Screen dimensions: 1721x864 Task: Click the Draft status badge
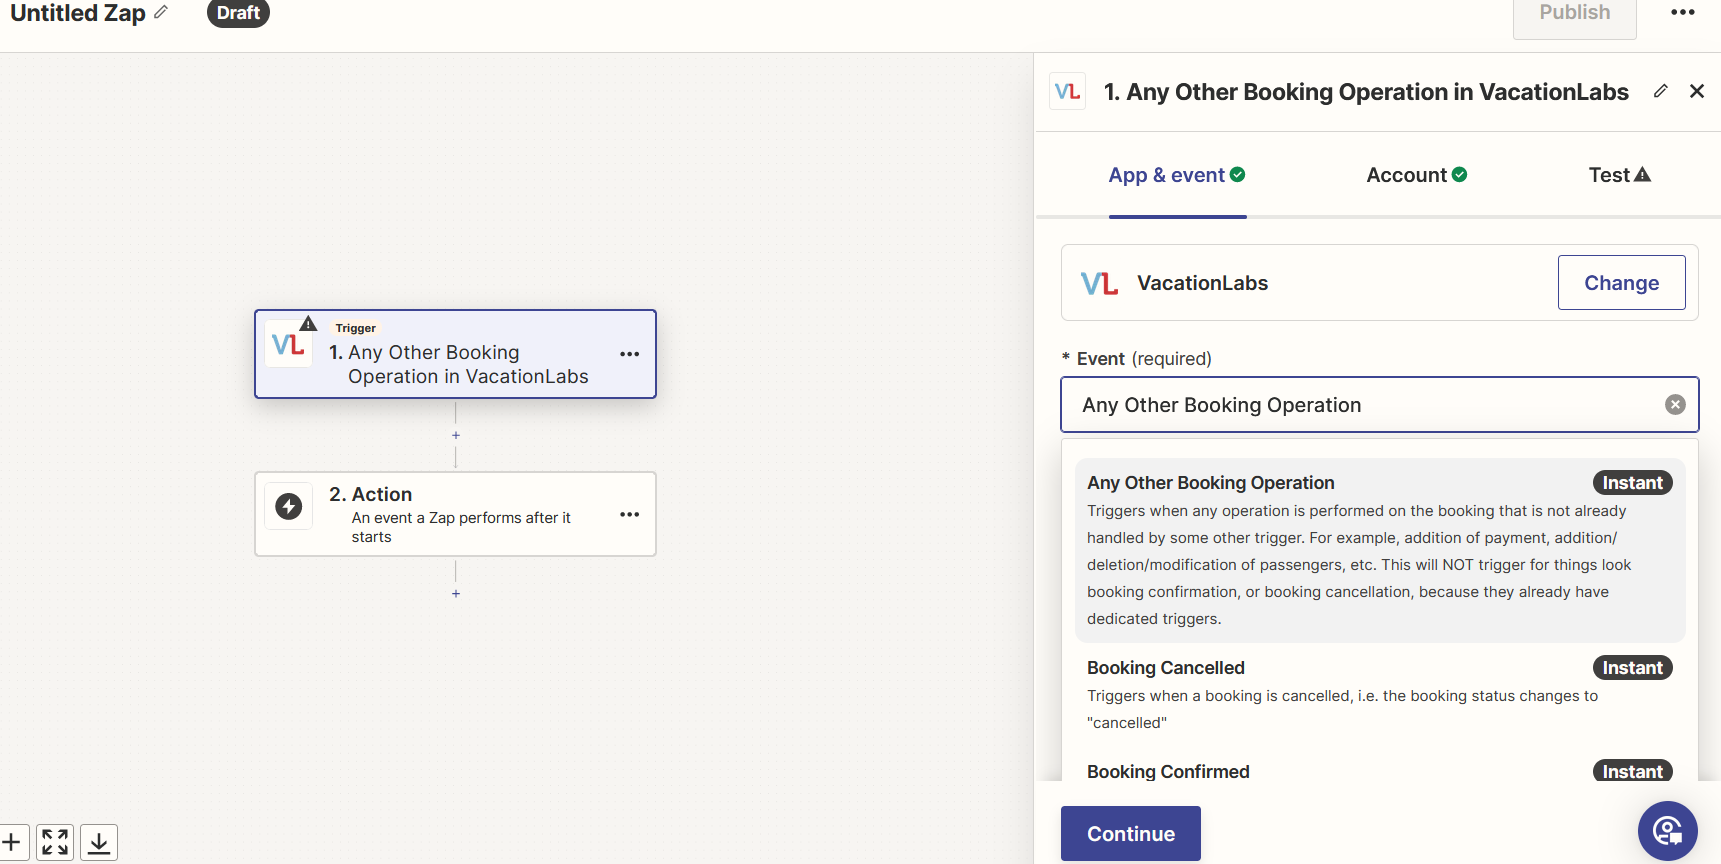(238, 13)
